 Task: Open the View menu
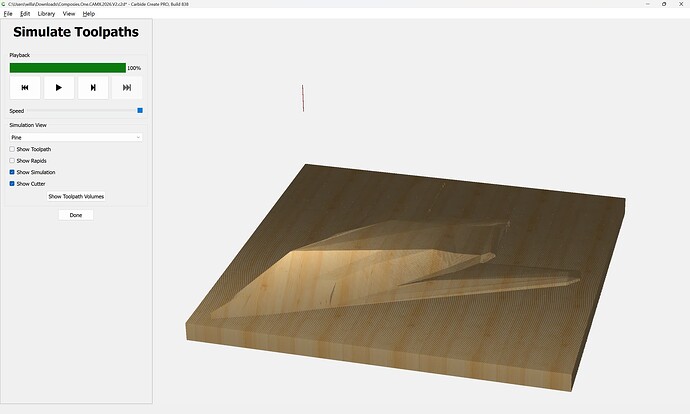tap(69, 14)
